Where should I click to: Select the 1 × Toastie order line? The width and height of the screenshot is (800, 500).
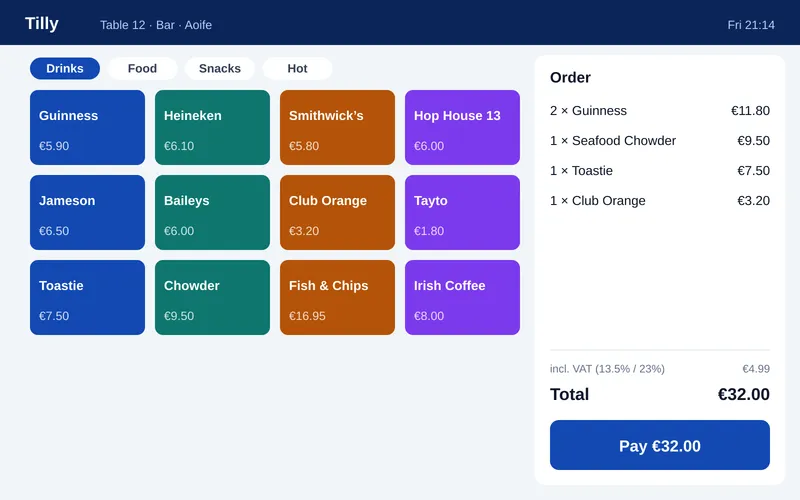tap(660, 171)
